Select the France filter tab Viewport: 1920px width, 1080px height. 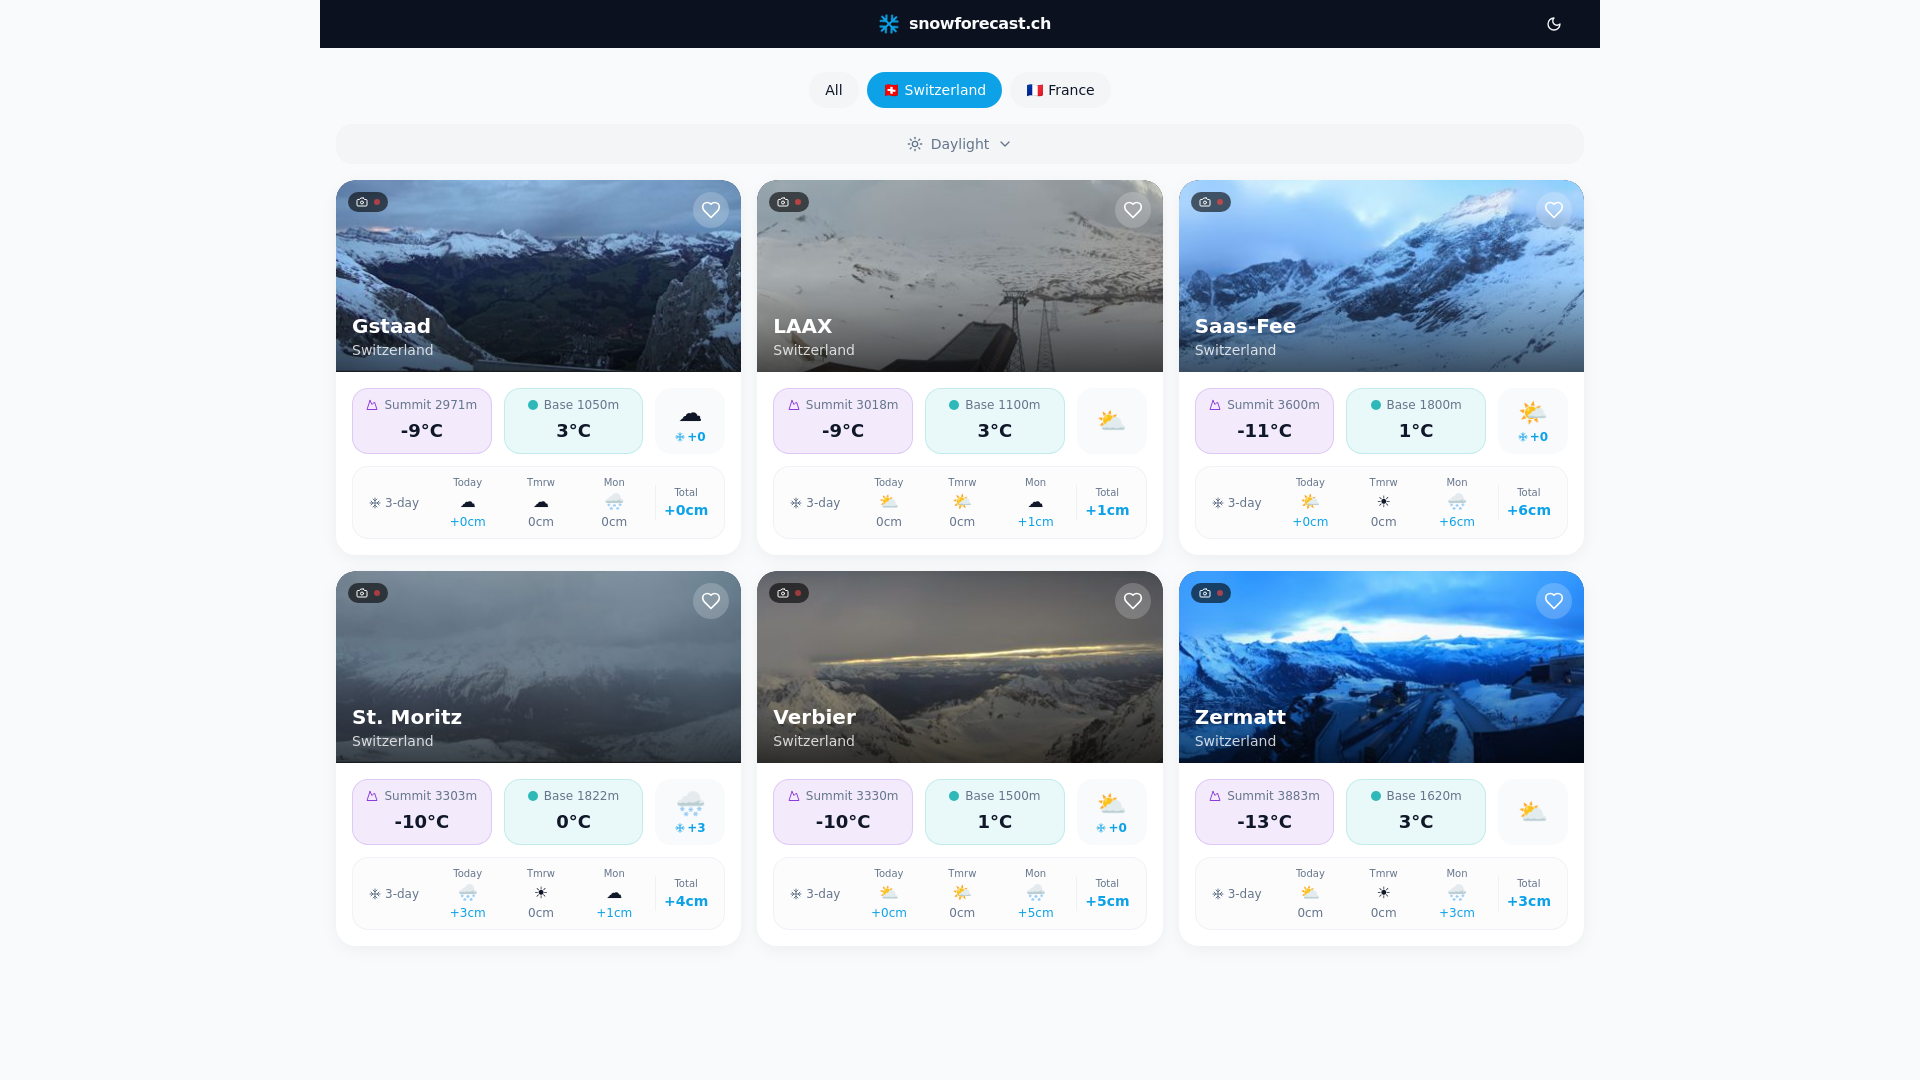point(1060,90)
